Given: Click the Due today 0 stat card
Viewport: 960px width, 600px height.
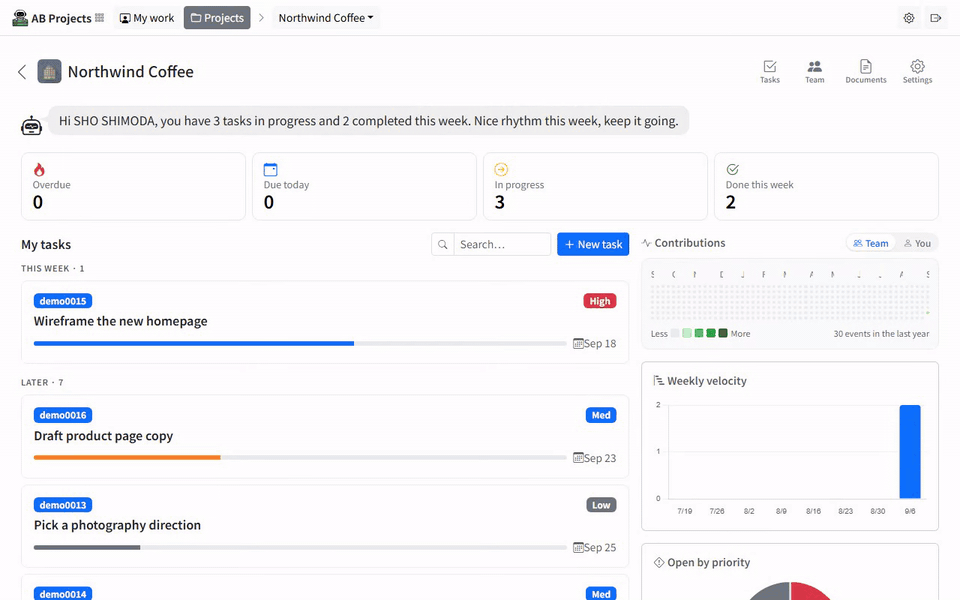Looking at the screenshot, I should [364, 186].
